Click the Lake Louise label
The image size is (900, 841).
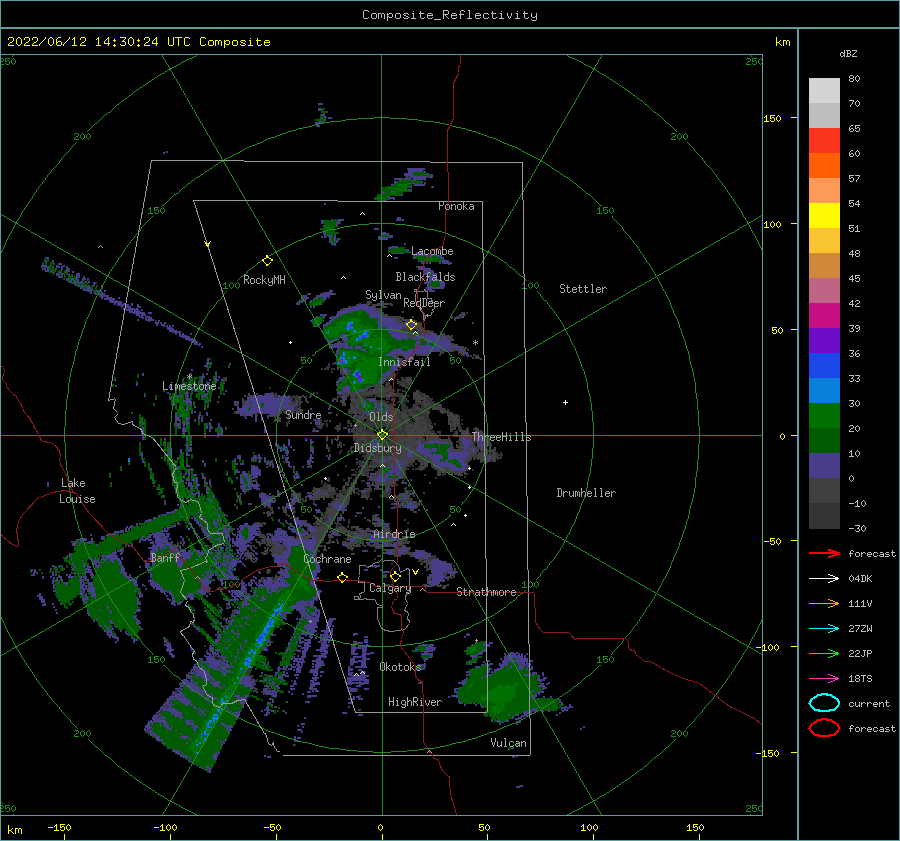click(77, 491)
